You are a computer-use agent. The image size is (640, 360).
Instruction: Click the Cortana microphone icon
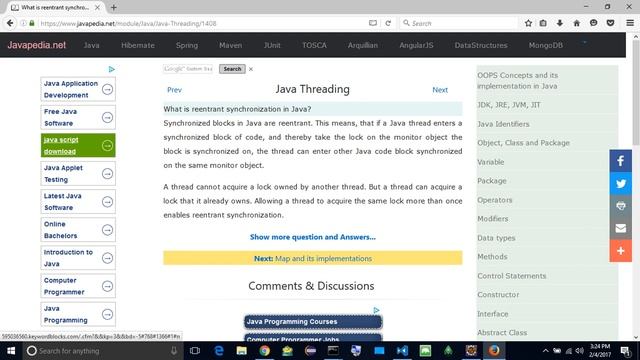coord(173,351)
